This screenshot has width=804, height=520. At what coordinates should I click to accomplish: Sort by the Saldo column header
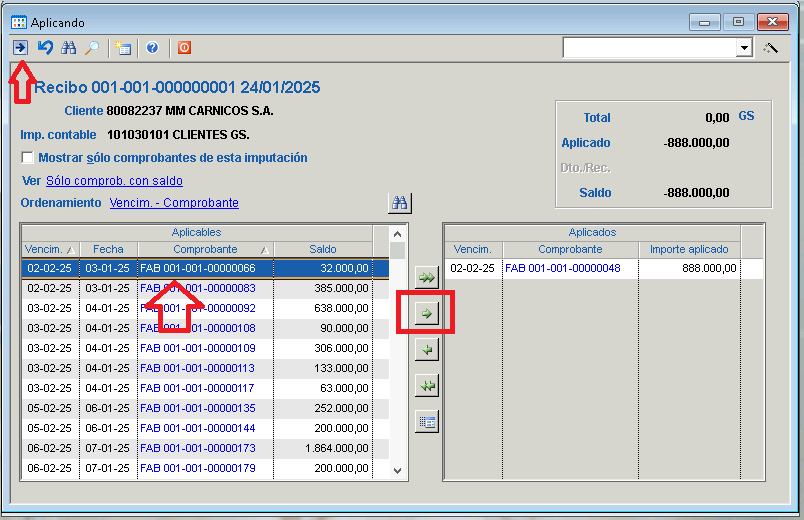coord(322,249)
